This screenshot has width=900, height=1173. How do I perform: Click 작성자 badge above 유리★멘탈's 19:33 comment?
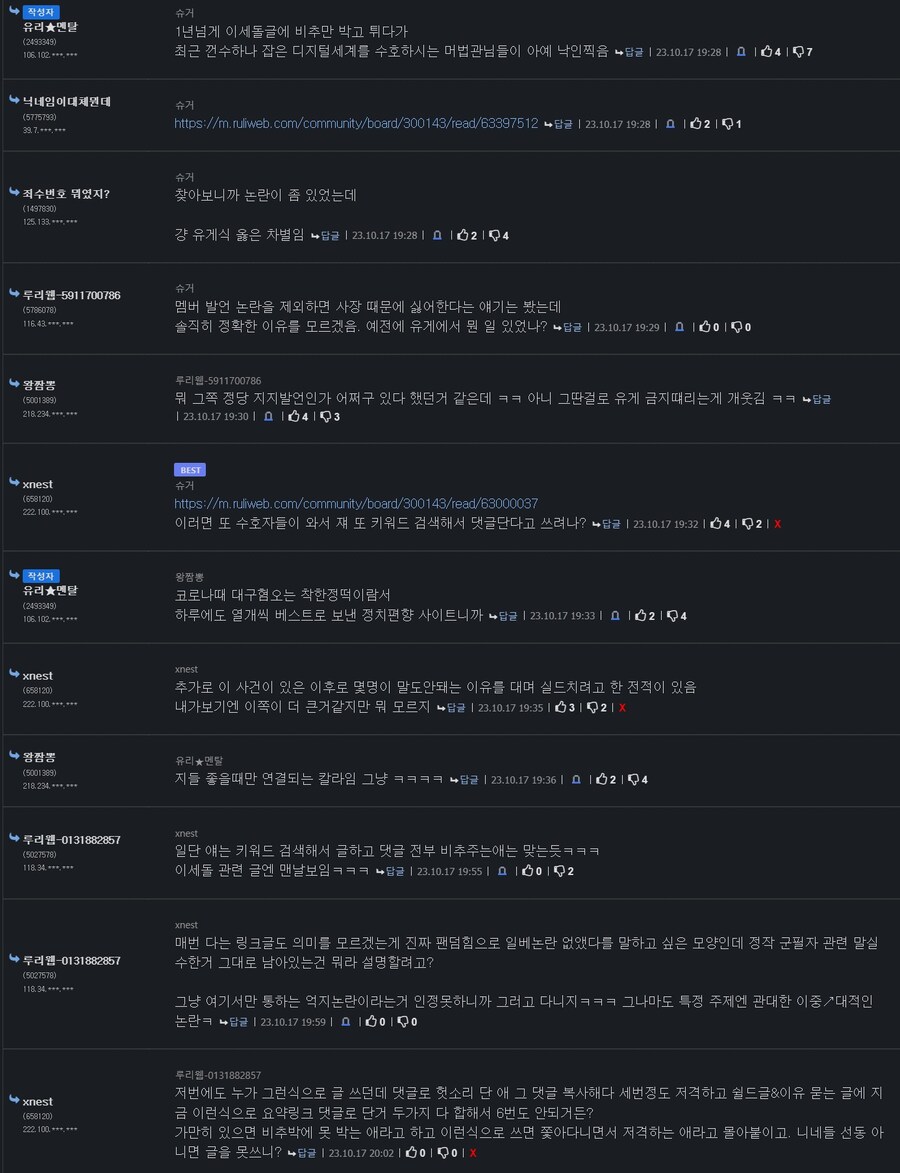[40, 576]
